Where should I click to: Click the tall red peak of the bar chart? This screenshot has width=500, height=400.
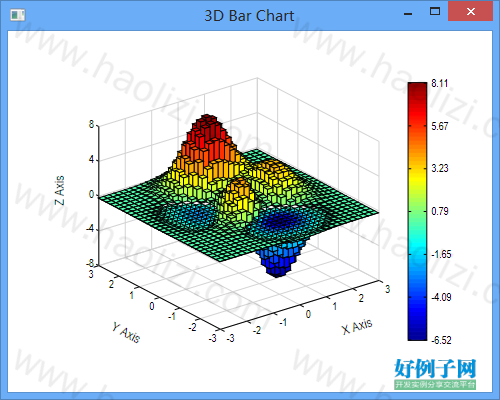[x=207, y=132]
